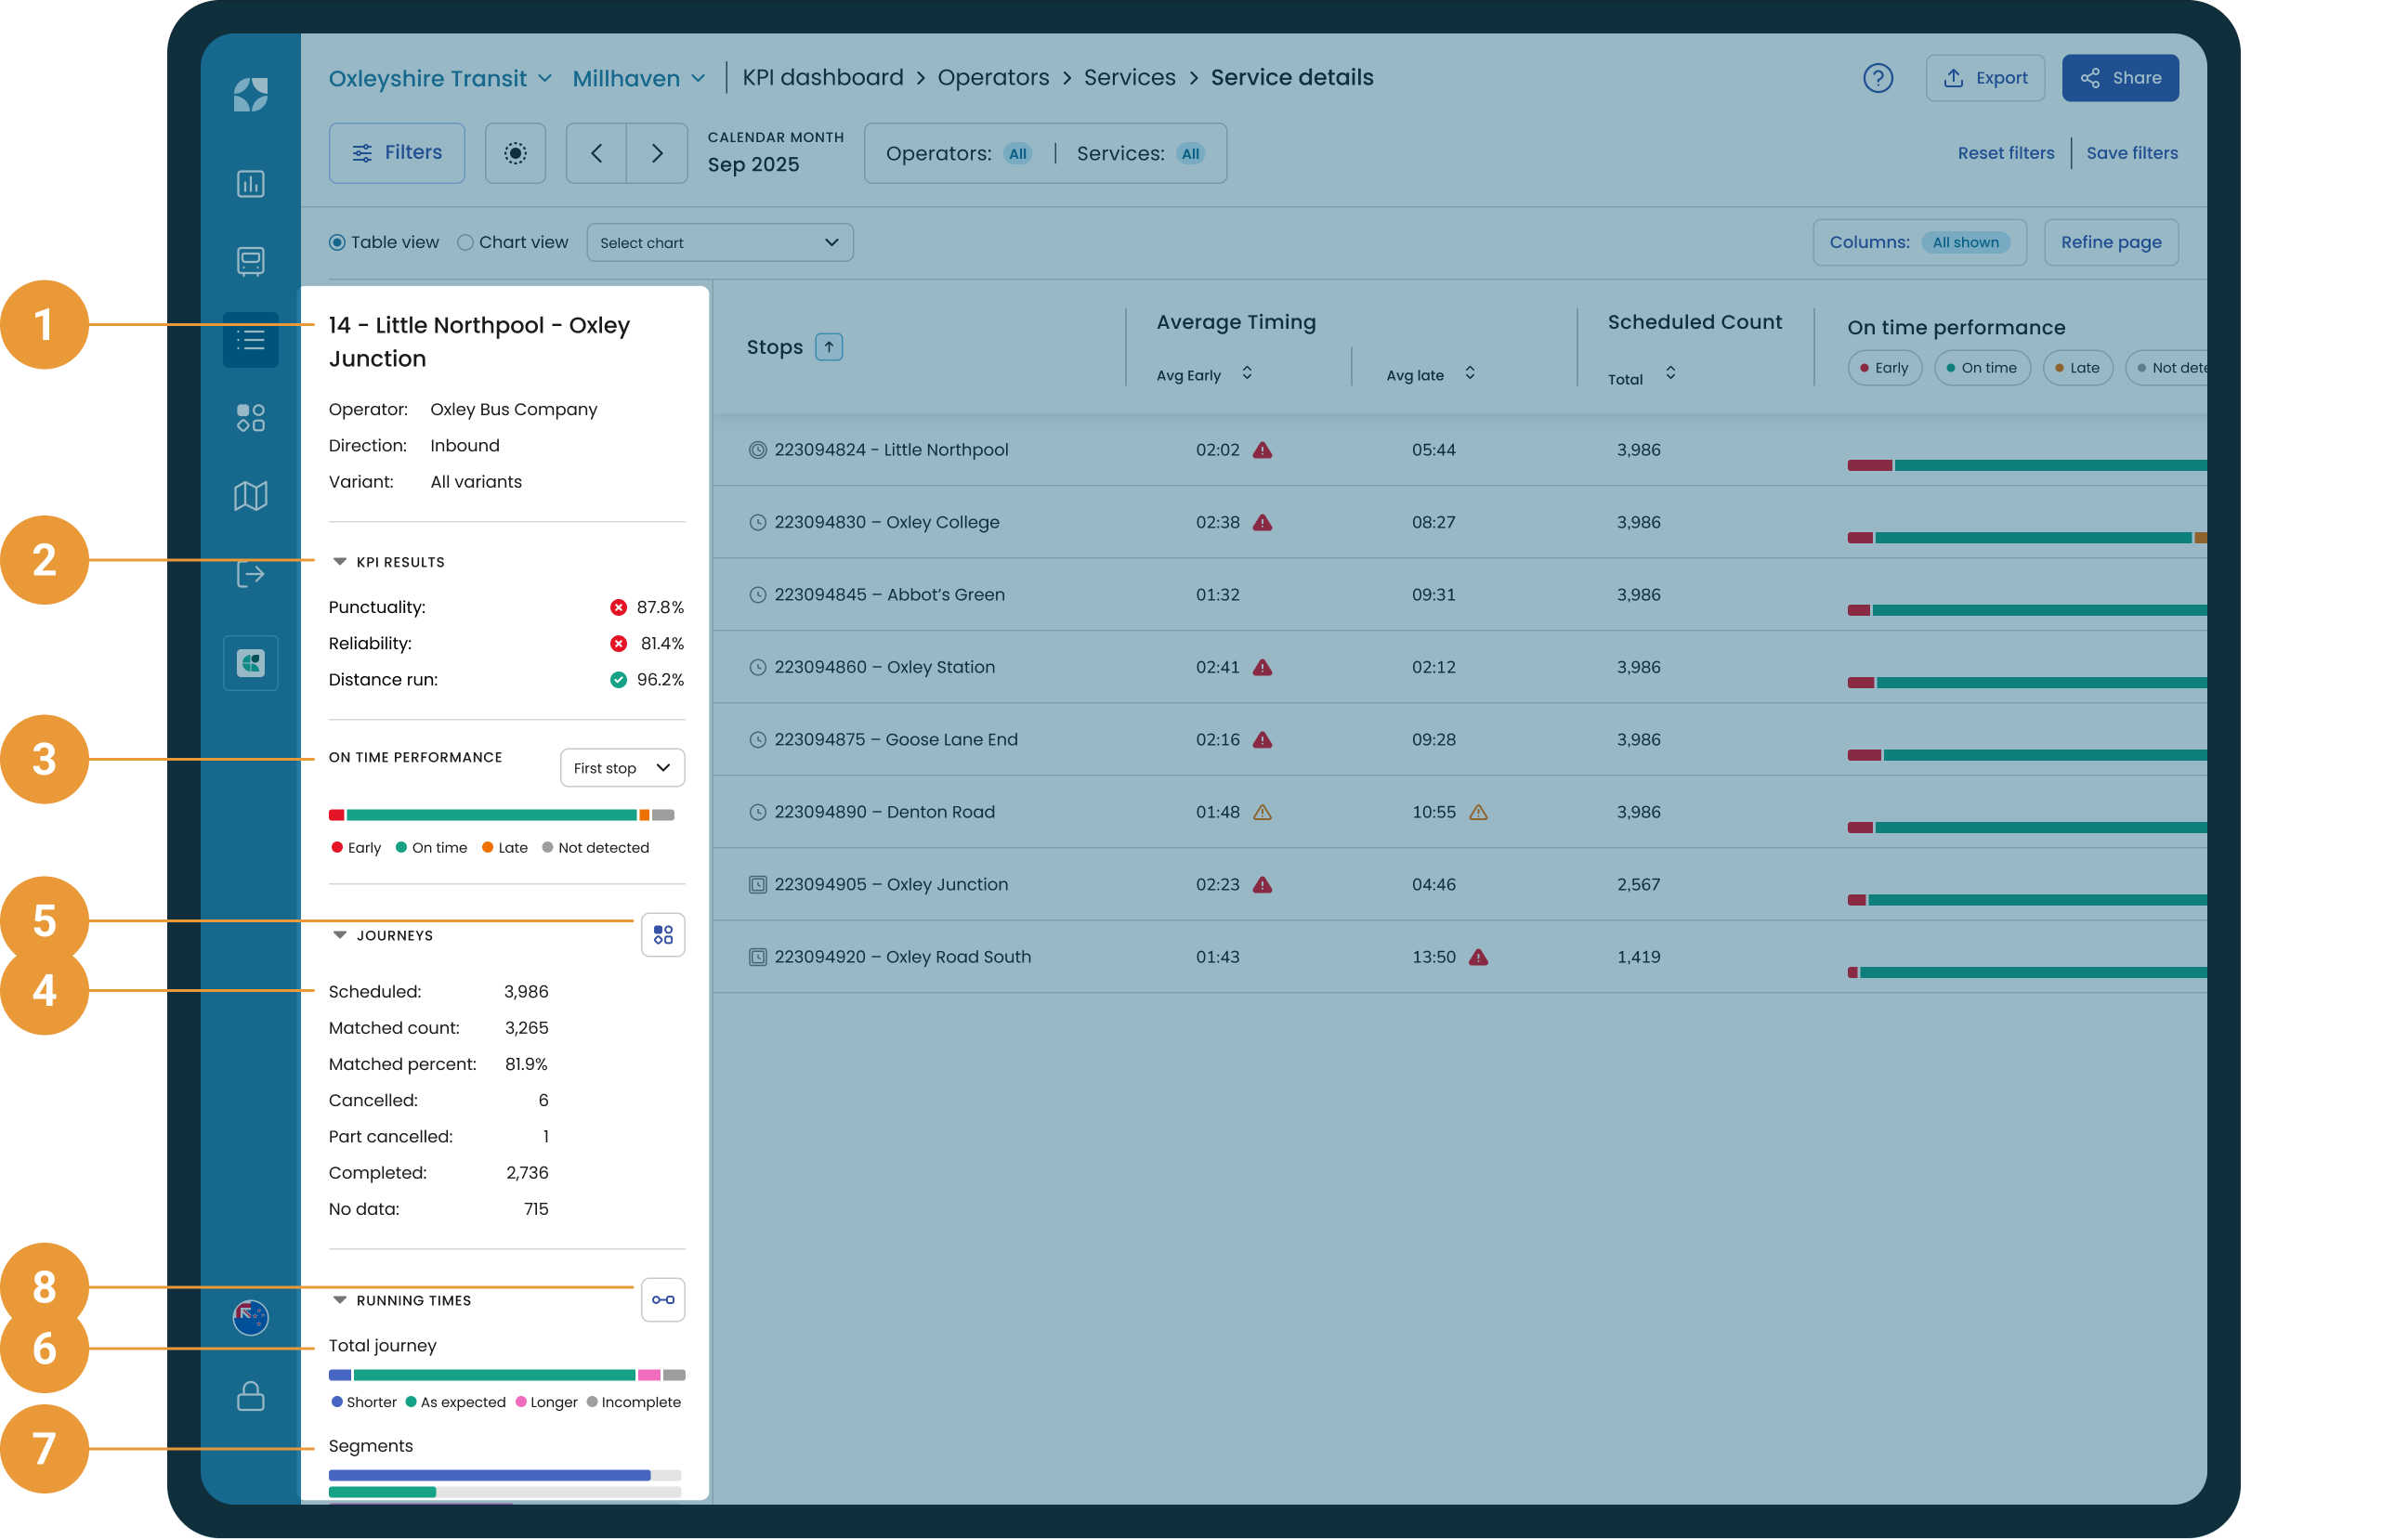
Task: Select the Table view radio button
Action: (x=337, y=242)
